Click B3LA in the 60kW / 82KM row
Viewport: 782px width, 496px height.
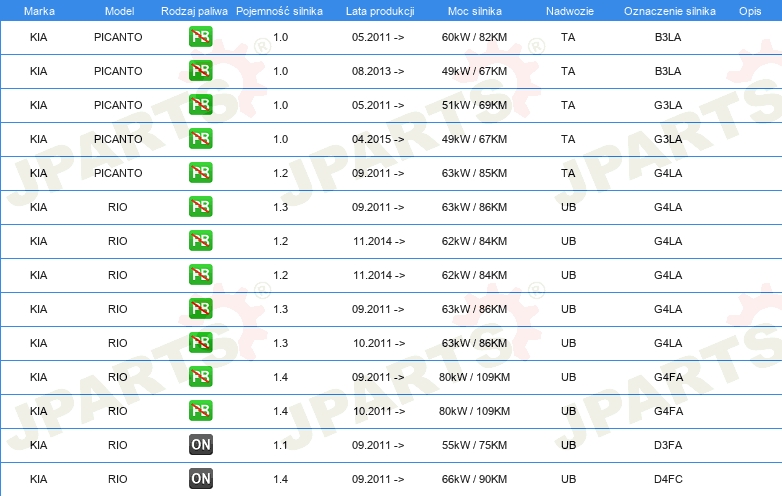pos(668,37)
